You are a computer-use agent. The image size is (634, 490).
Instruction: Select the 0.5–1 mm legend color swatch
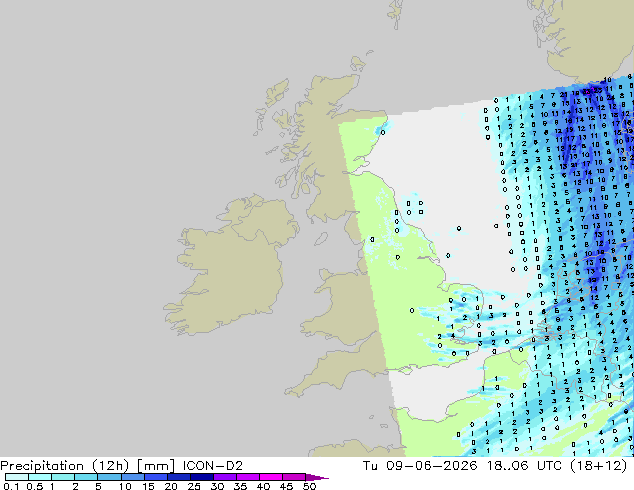click(40, 477)
